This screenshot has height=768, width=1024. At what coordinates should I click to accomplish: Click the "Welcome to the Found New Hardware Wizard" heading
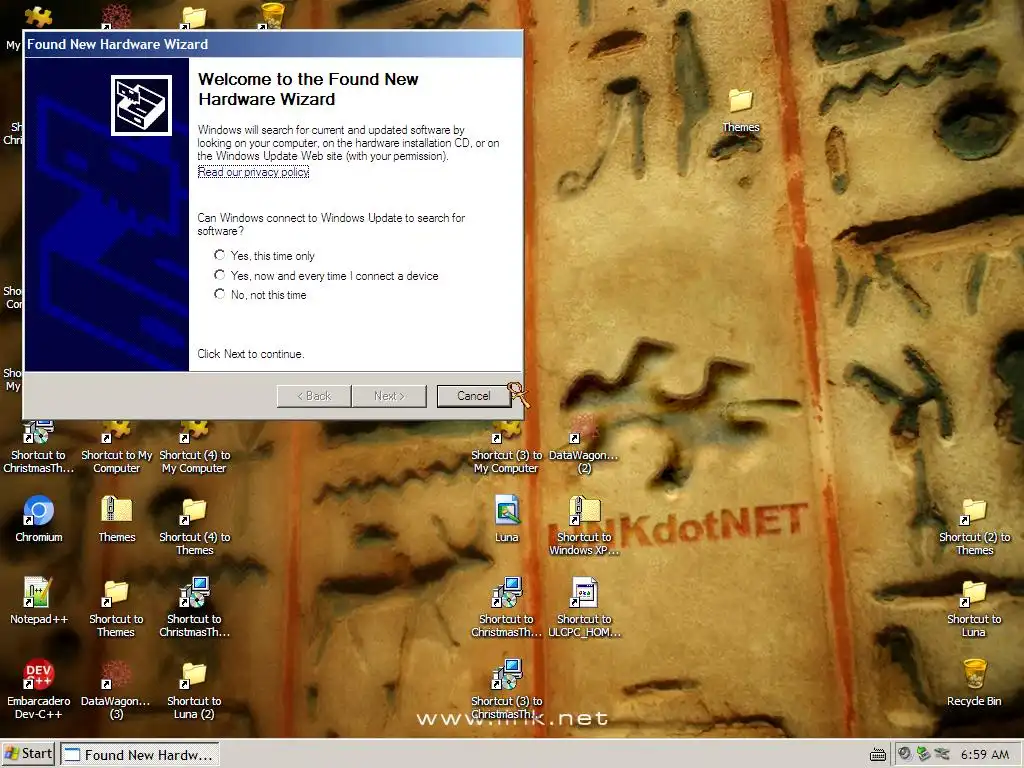(x=308, y=89)
